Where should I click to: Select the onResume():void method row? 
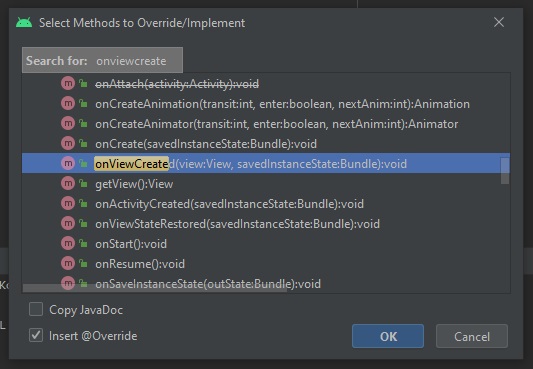coord(266,264)
